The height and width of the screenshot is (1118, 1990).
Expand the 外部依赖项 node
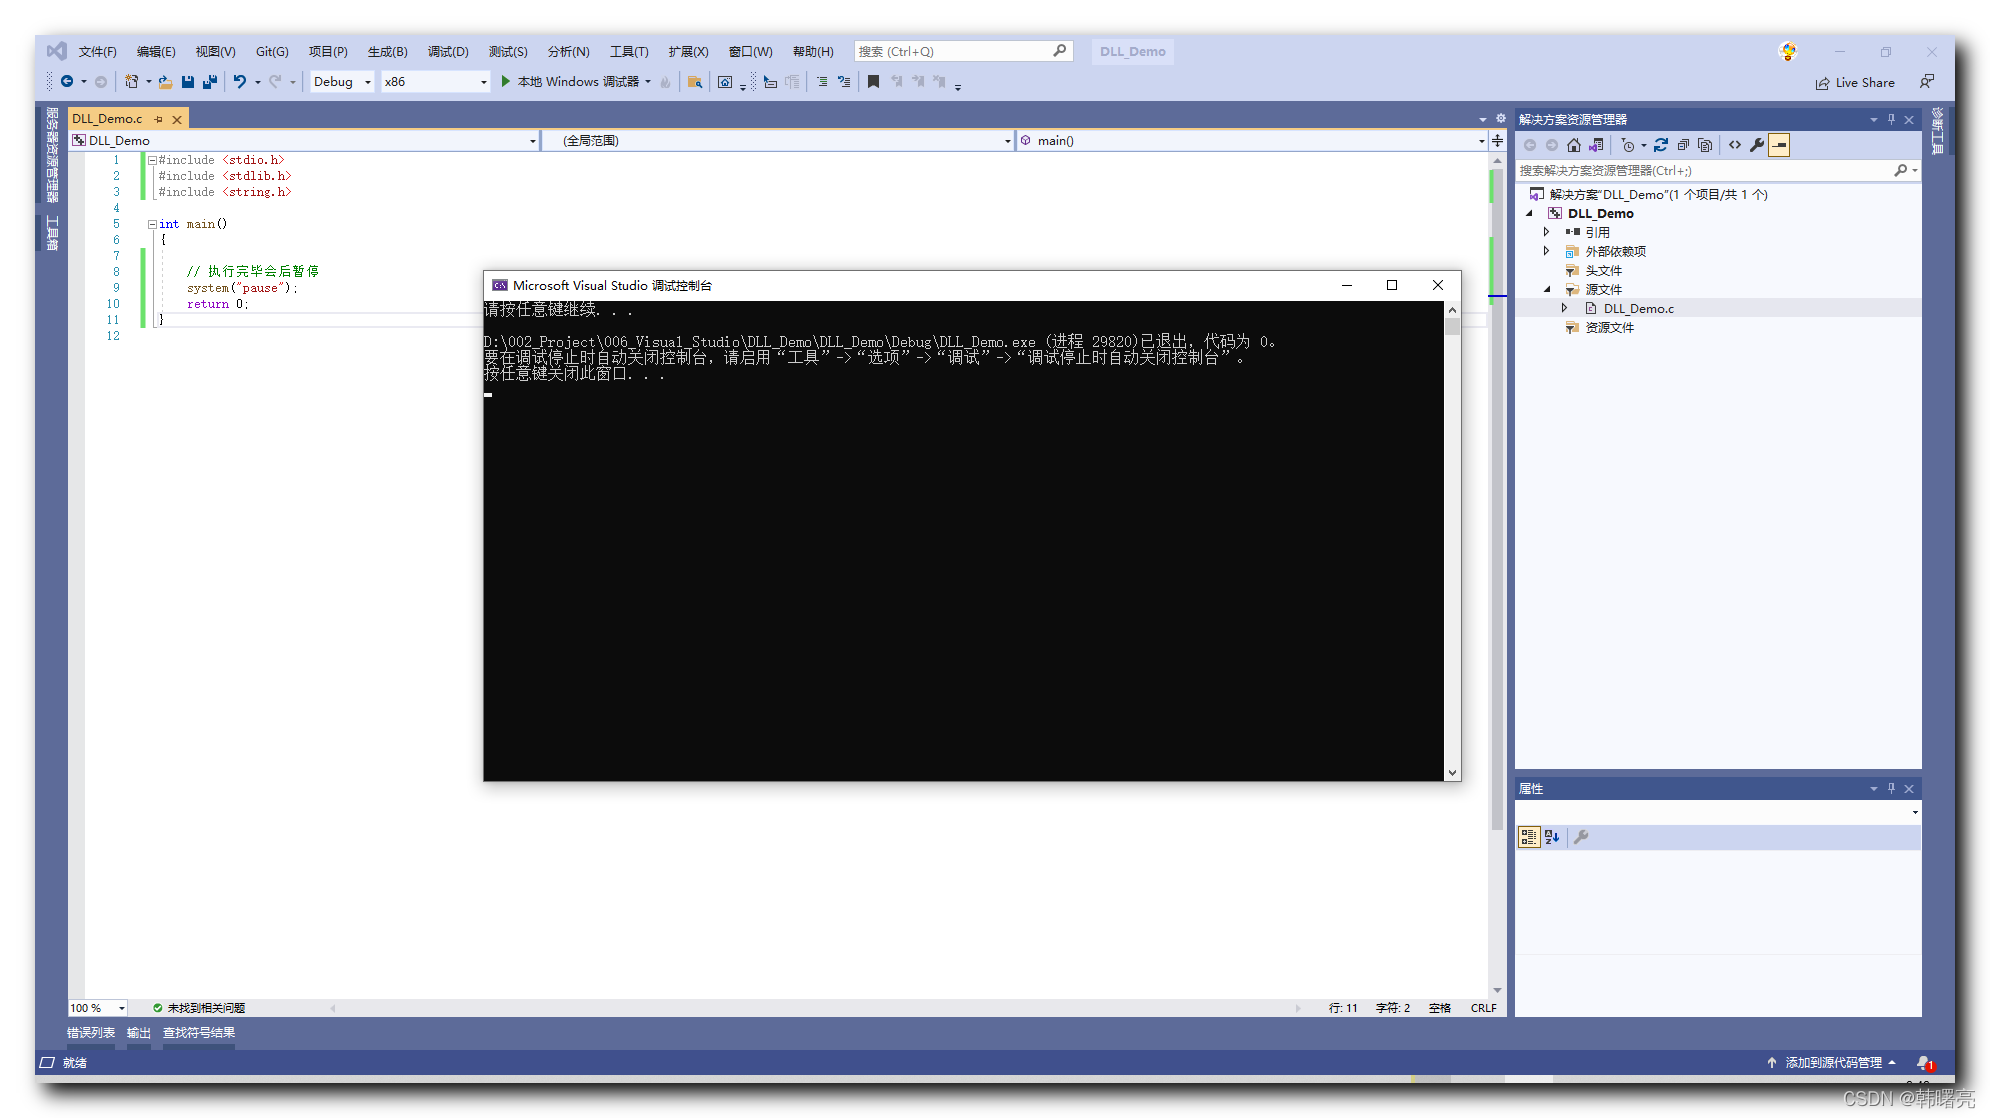(x=1546, y=251)
